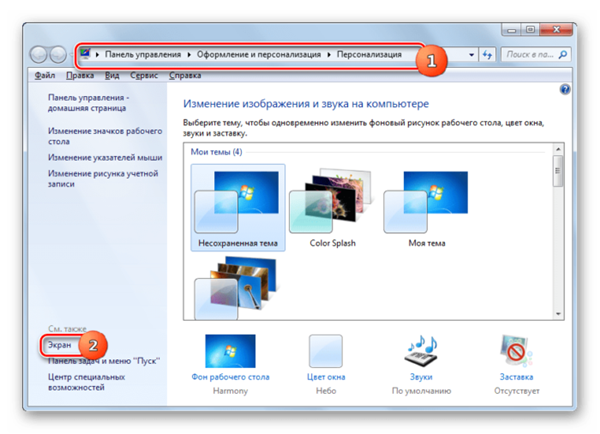Click "Персонализация" breadcrumb segment
This screenshot has width=600, height=434.
(369, 54)
